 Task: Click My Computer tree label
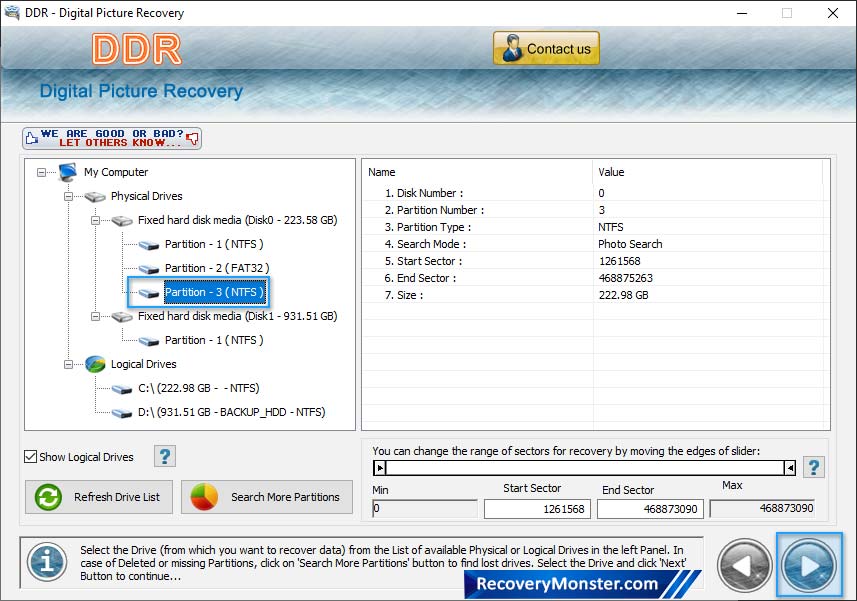(116, 172)
